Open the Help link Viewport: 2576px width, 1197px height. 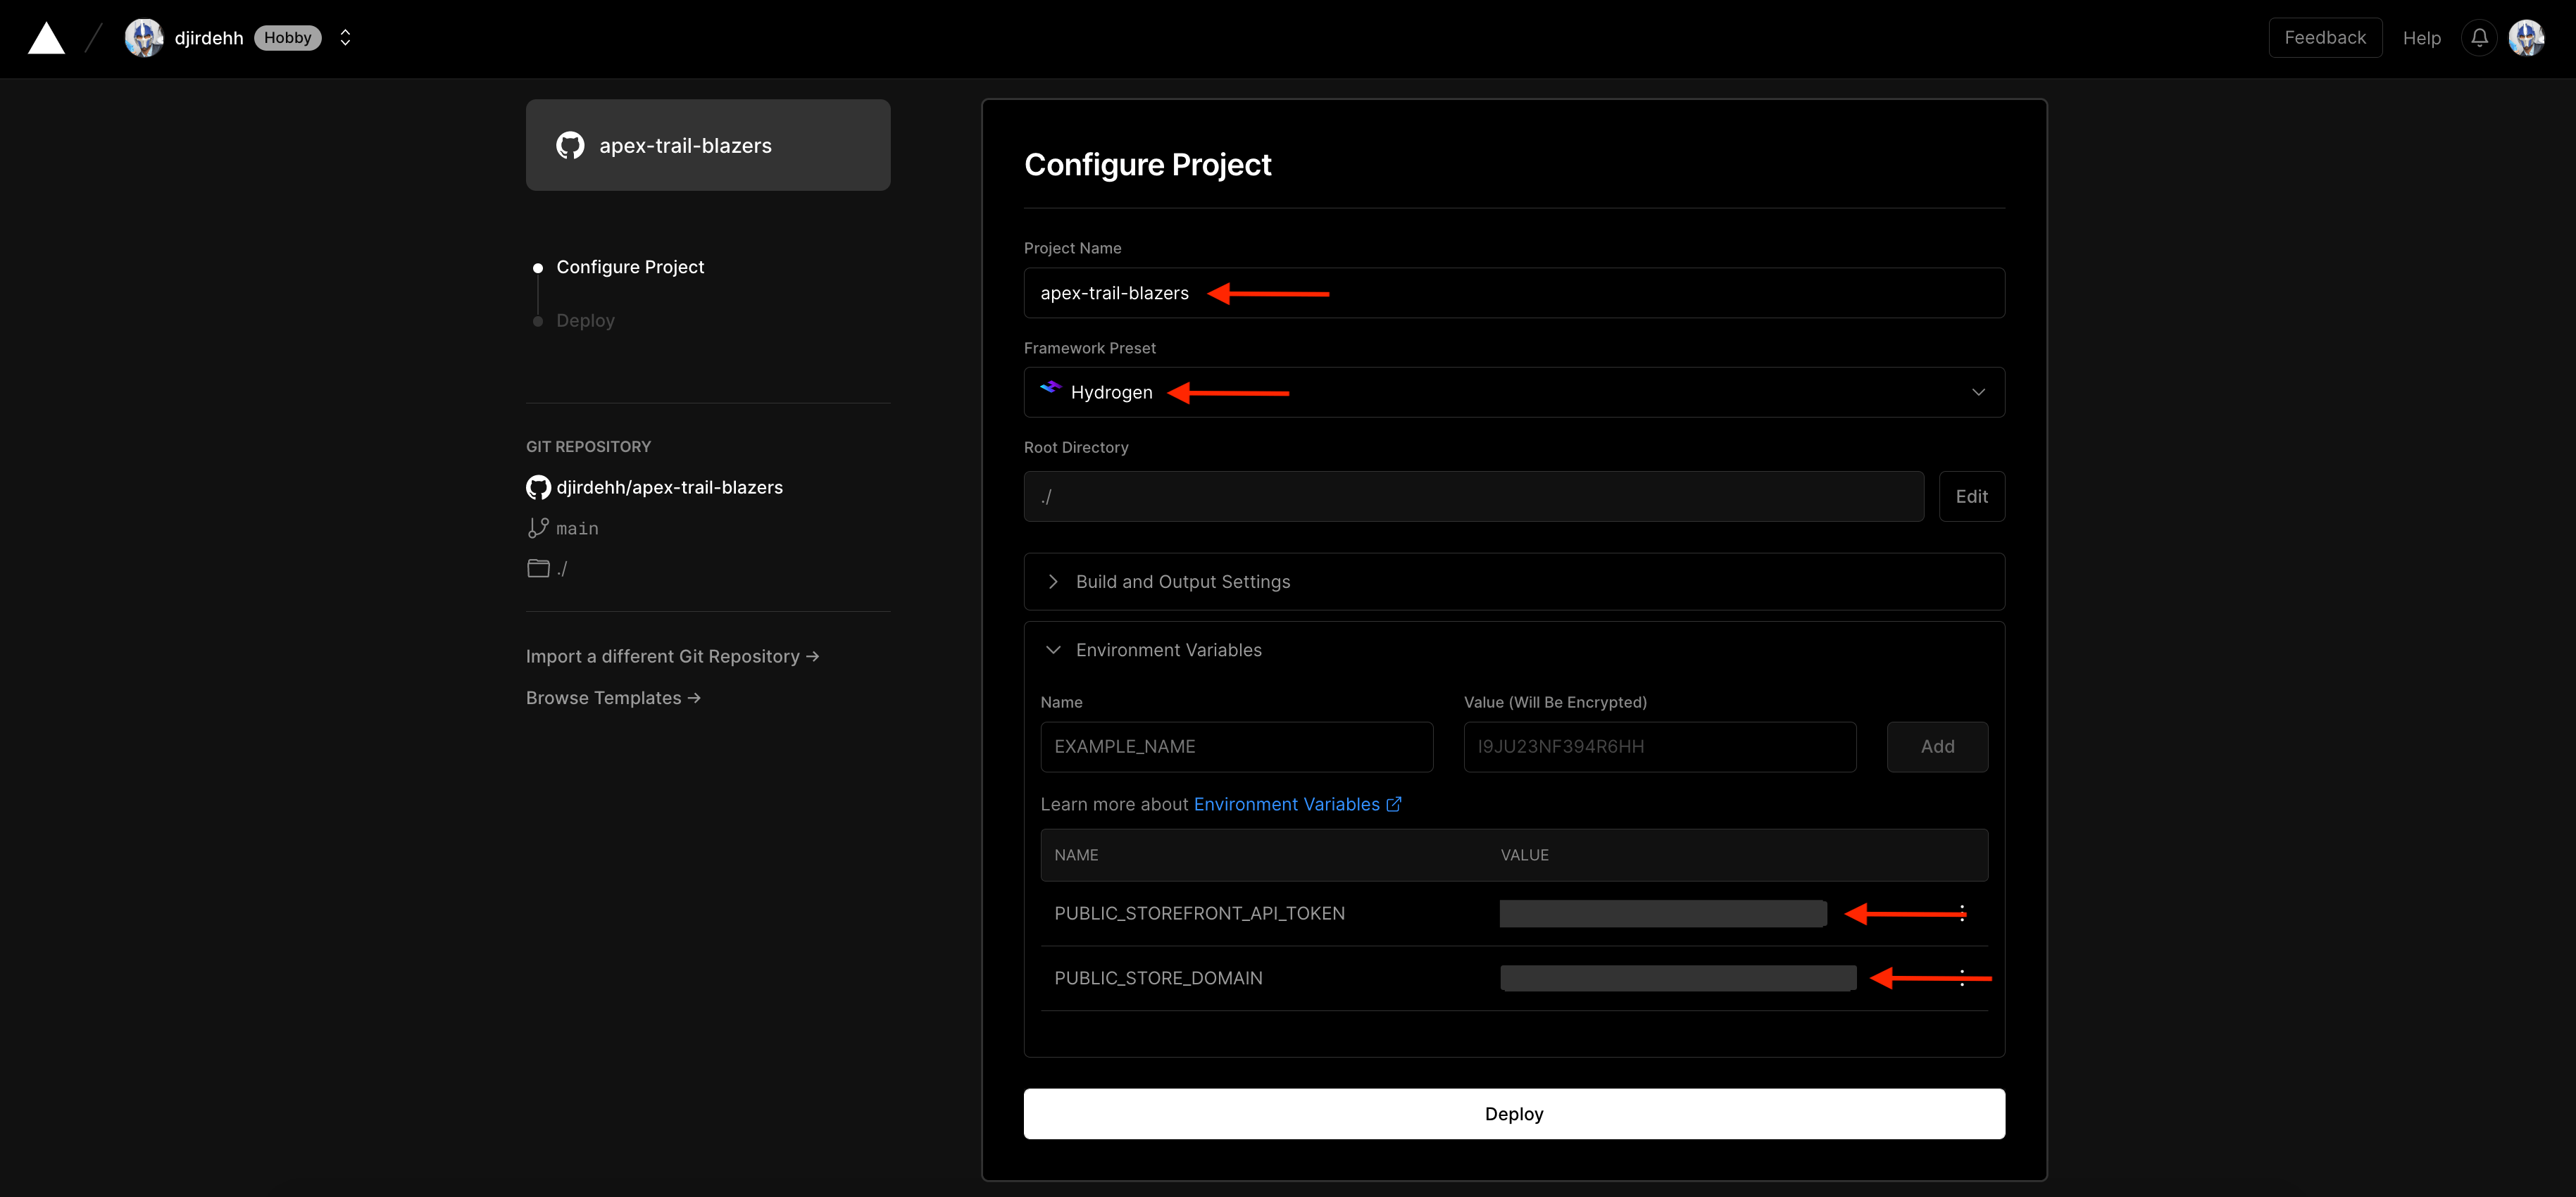tap(2421, 38)
